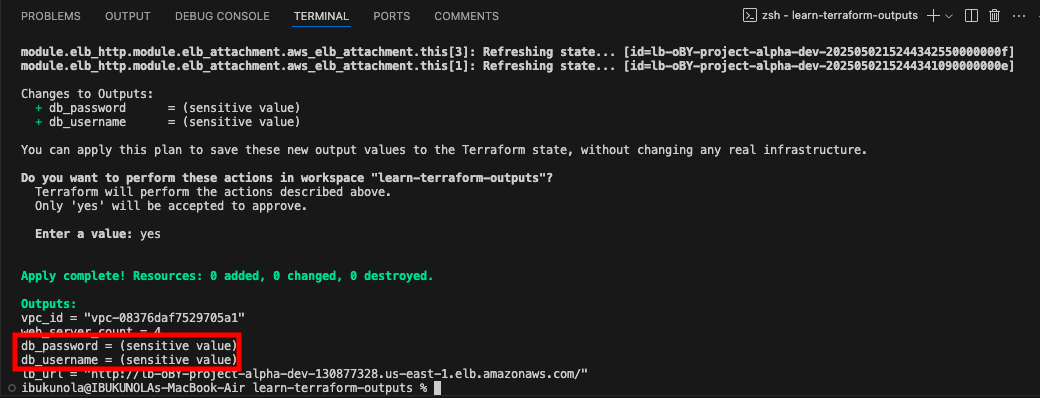Open the COMMENTS tab
This screenshot has width=1040, height=398.
(466, 16)
